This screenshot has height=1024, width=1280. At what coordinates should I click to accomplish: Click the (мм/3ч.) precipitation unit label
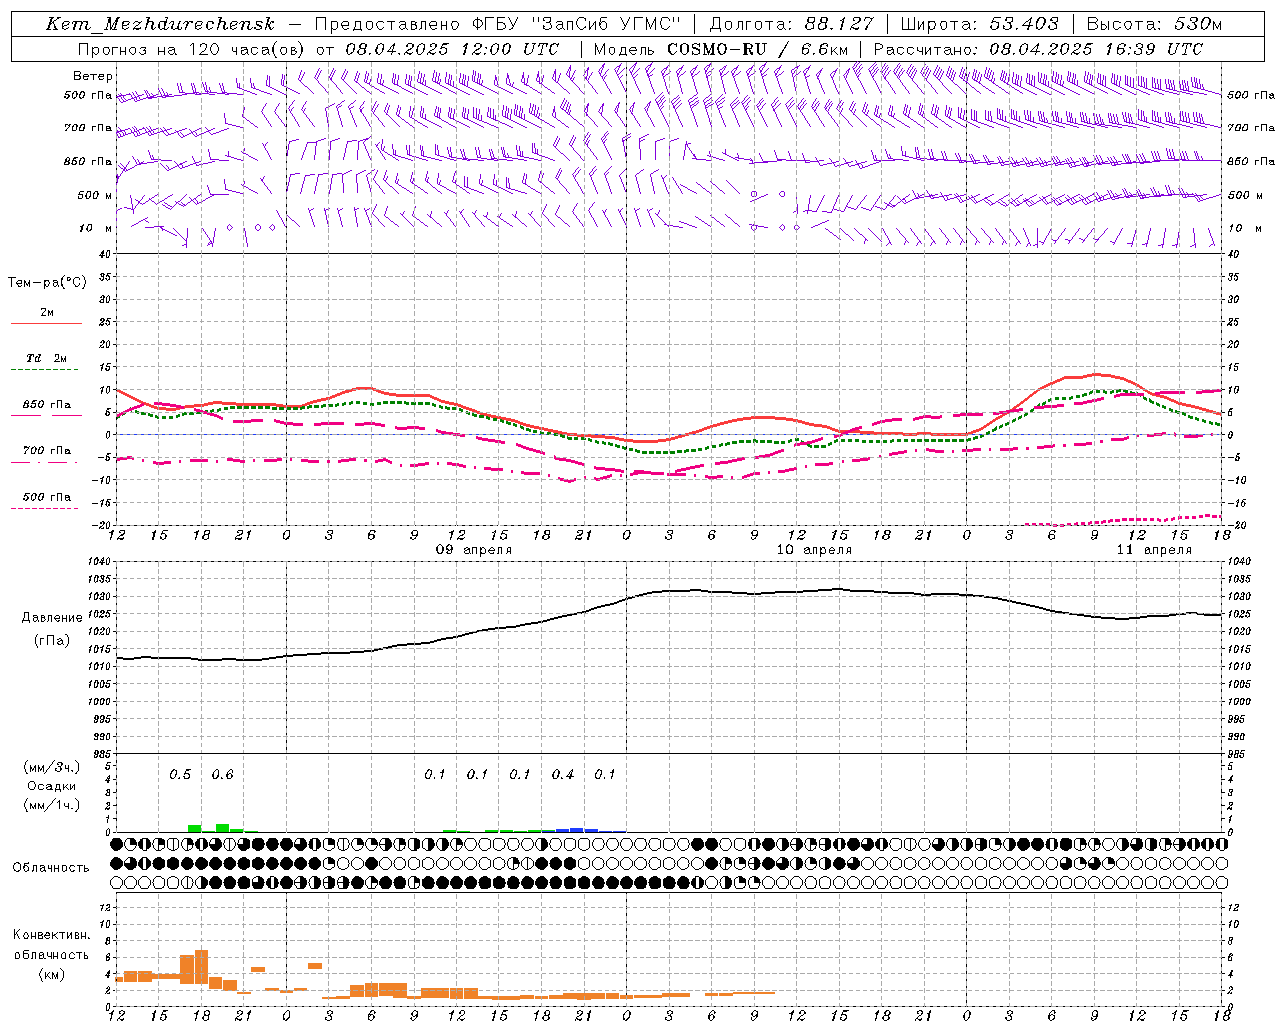[52, 767]
